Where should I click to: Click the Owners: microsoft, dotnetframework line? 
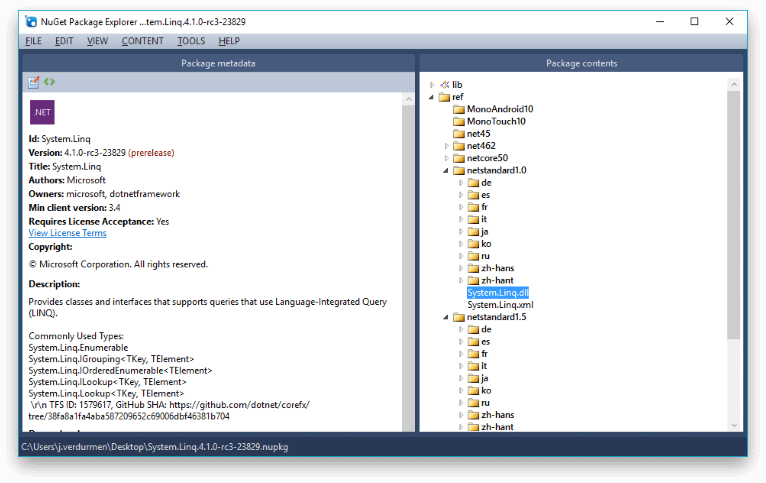tap(104, 194)
